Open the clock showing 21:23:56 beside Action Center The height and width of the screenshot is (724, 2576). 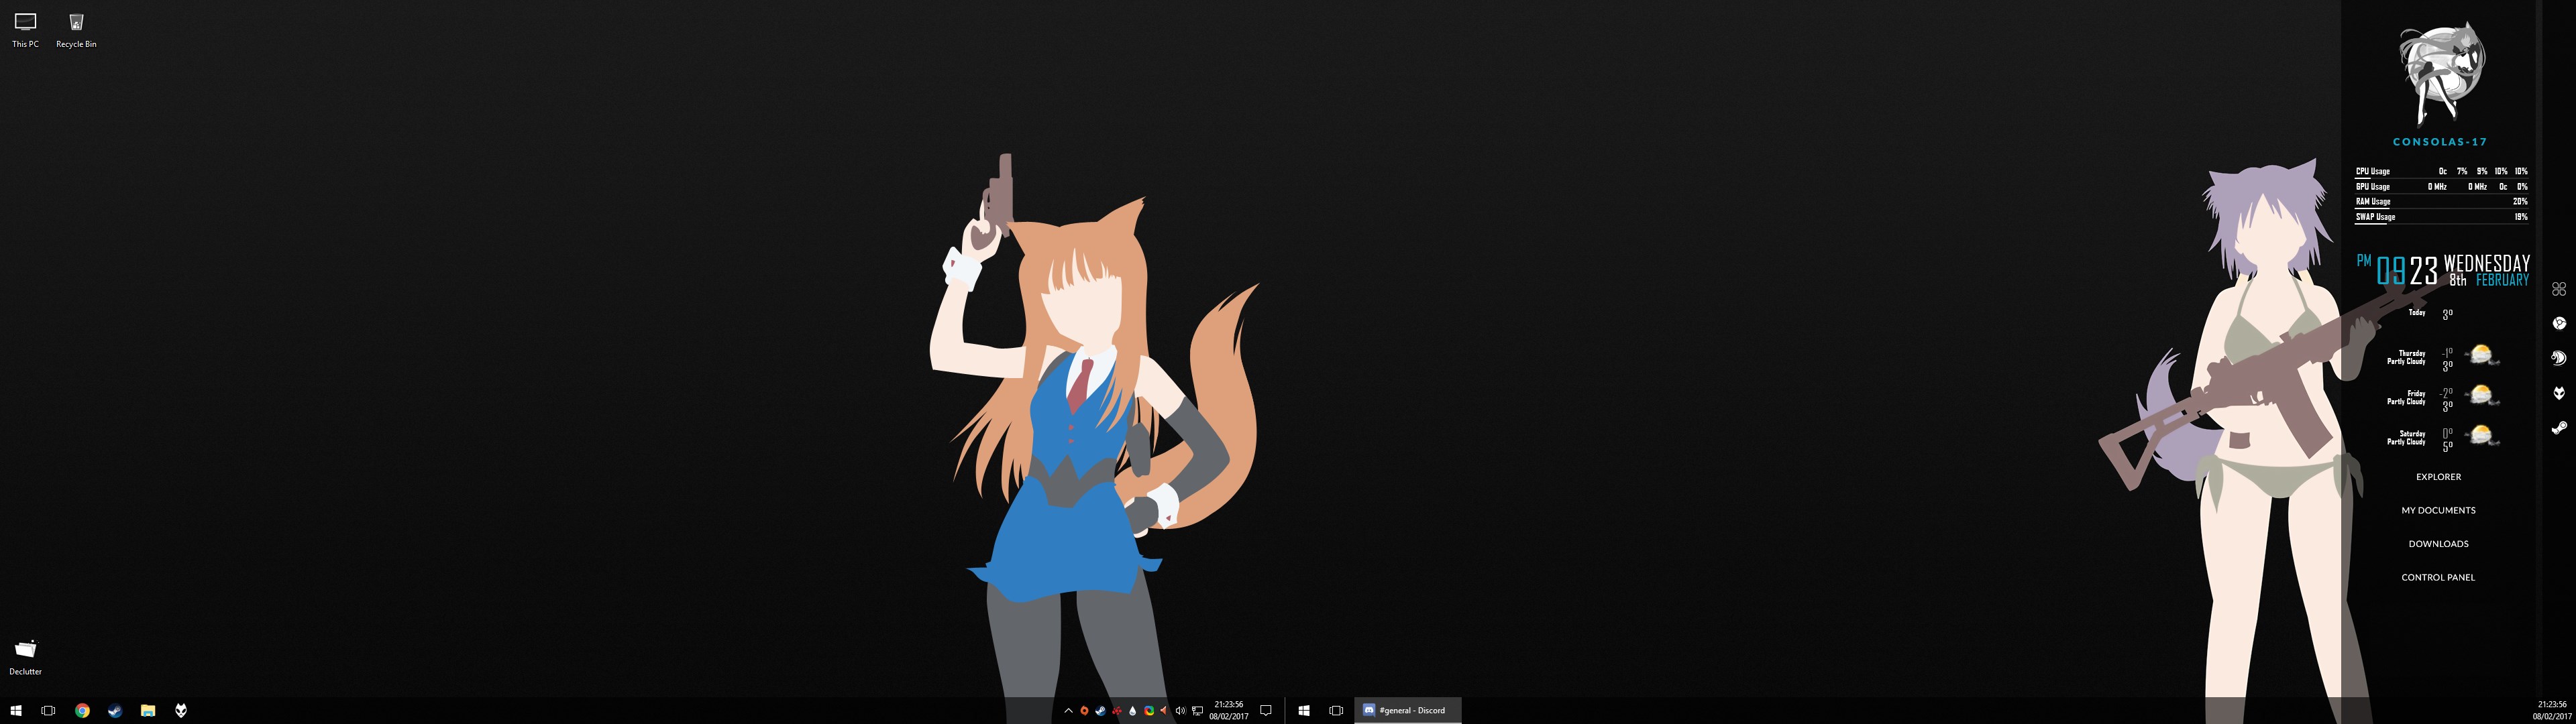coord(1229,710)
